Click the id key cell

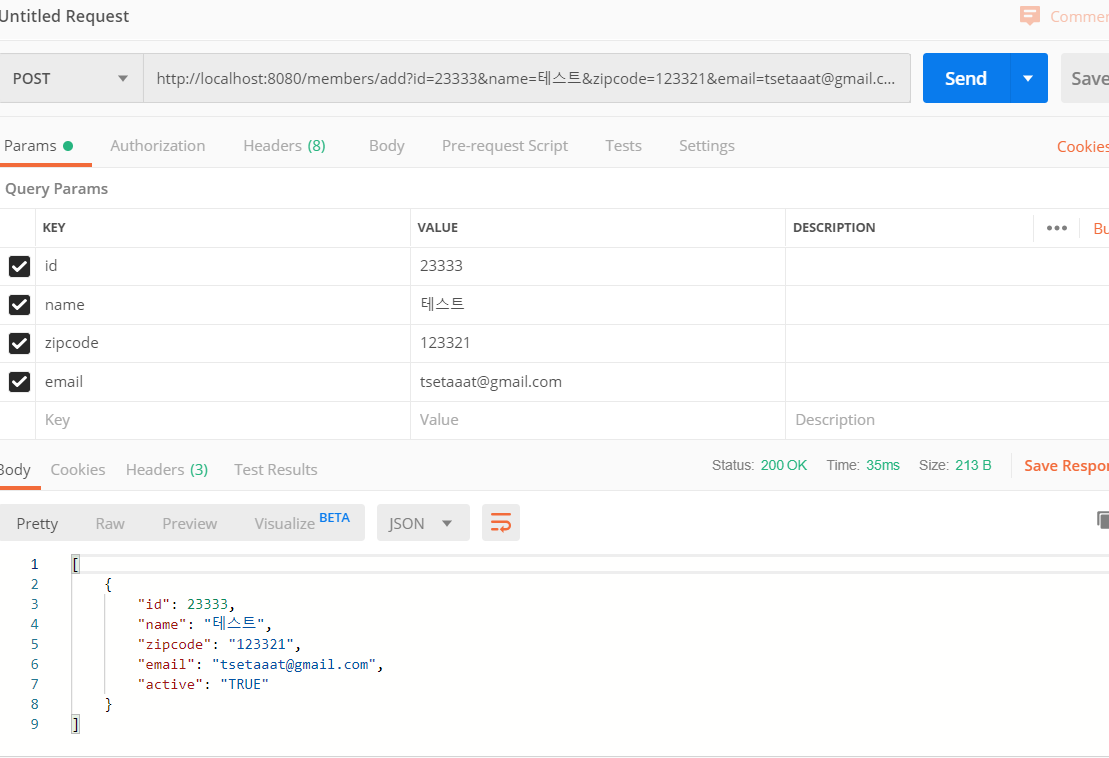click(223, 266)
